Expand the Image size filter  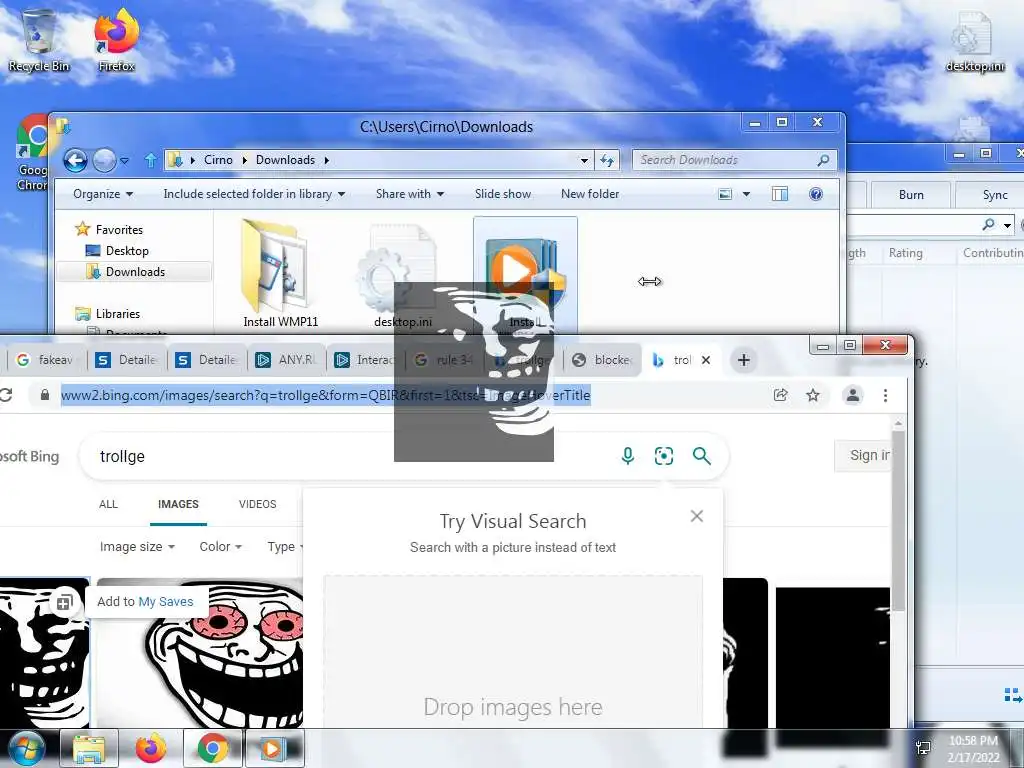(x=137, y=547)
